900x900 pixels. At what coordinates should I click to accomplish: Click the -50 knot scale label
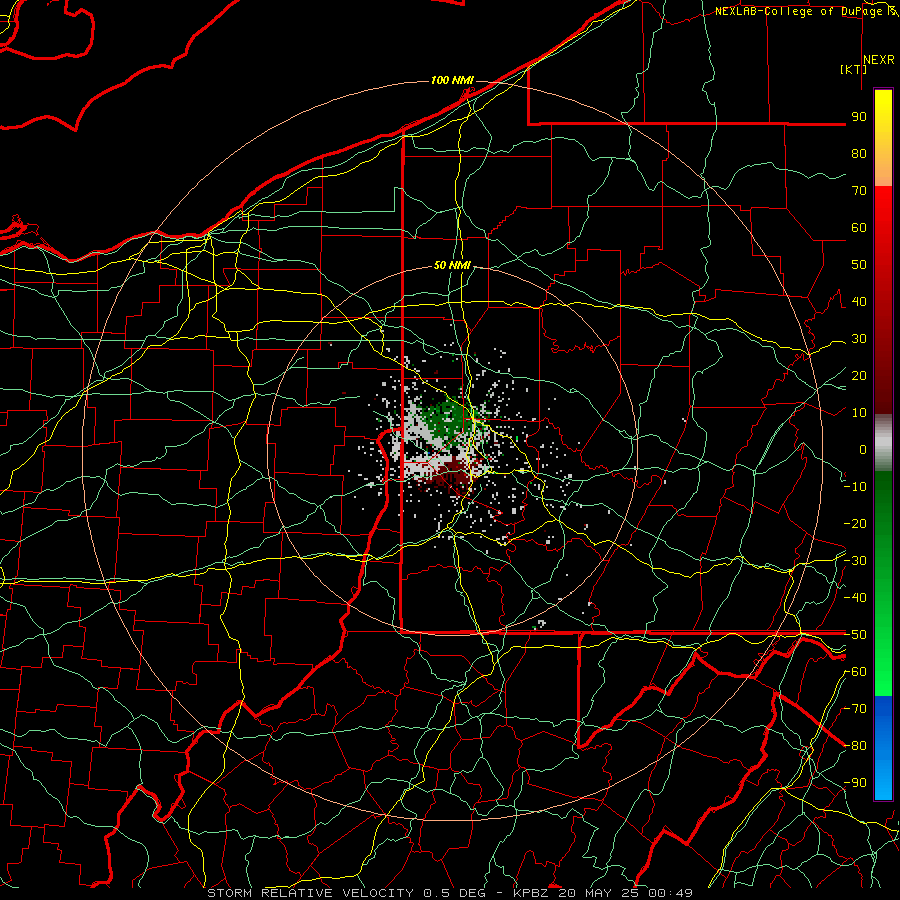pyautogui.click(x=855, y=635)
